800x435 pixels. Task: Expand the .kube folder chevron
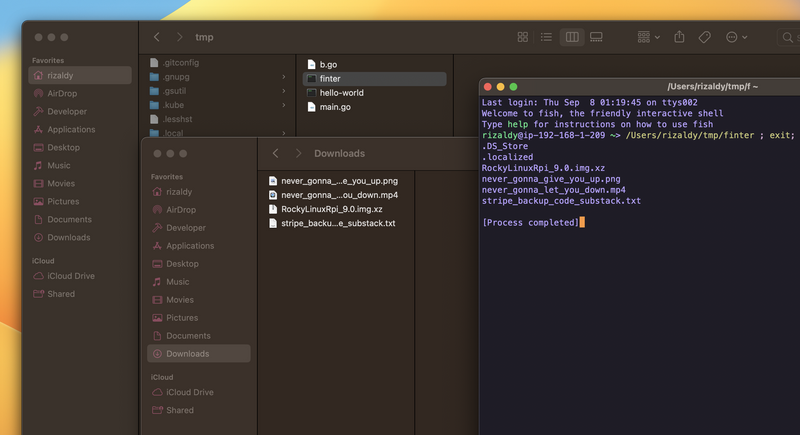coord(284,105)
